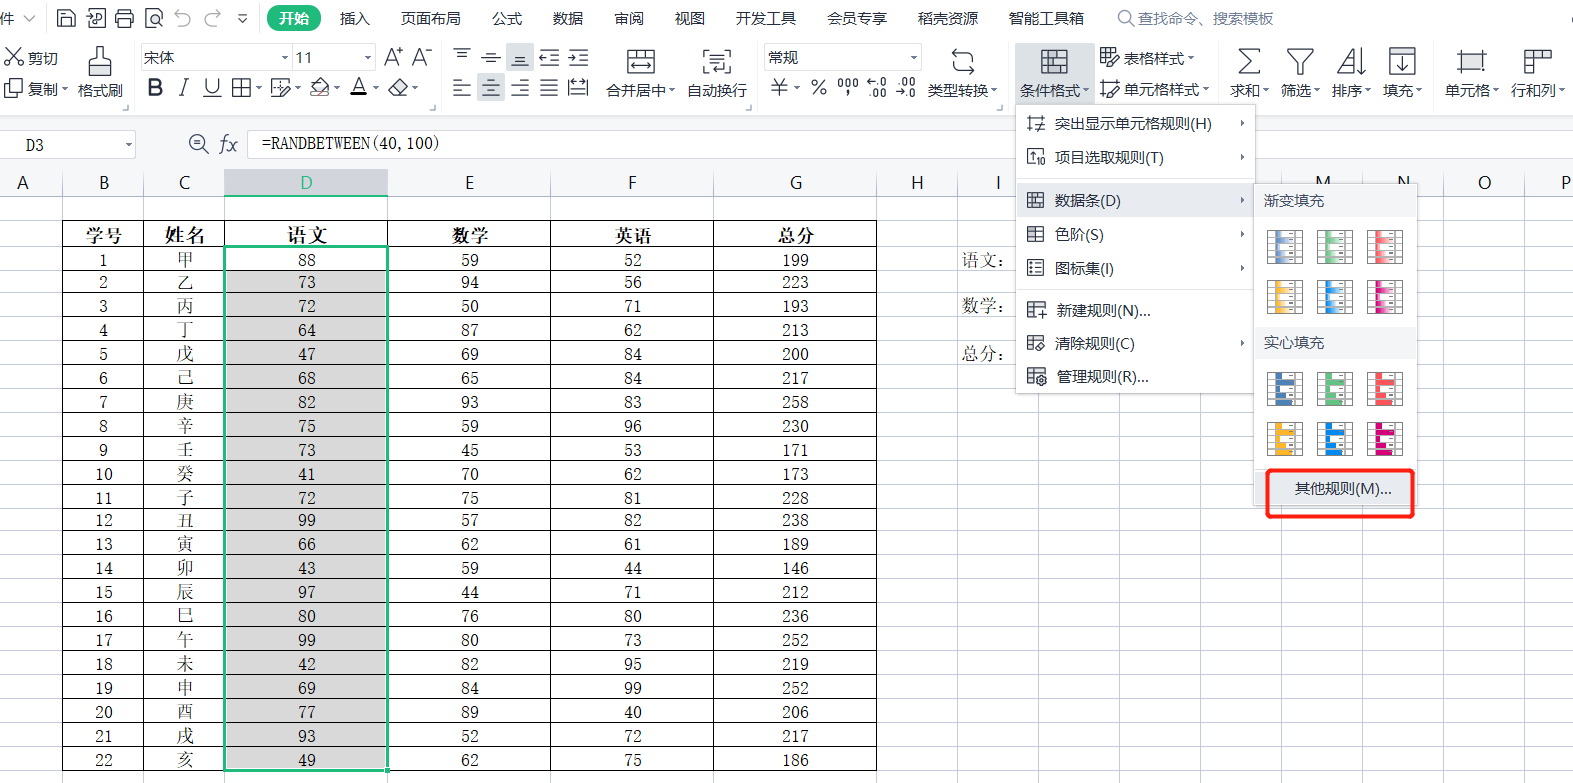Toggle horizontal center alignment

491,88
